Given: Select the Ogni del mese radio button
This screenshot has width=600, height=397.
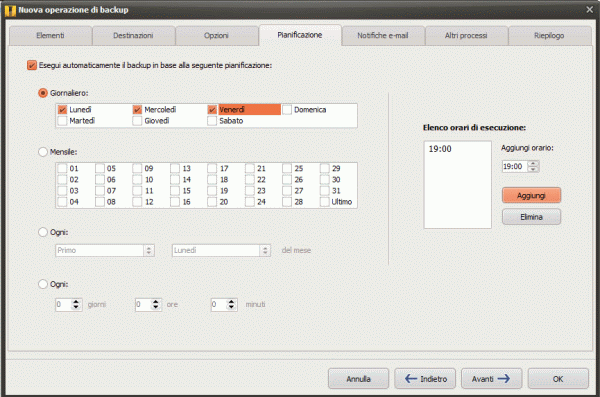Looking at the screenshot, I should coord(43,232).
